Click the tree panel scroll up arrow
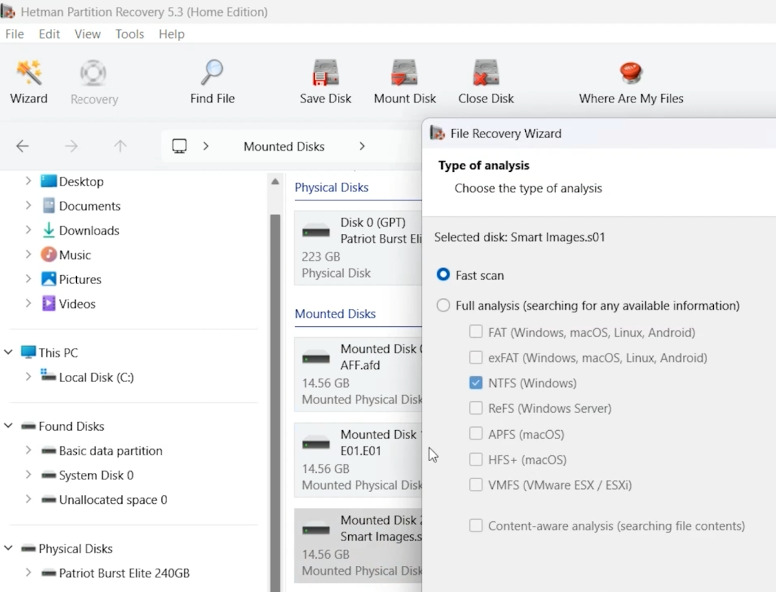 (x=275, y=182)
